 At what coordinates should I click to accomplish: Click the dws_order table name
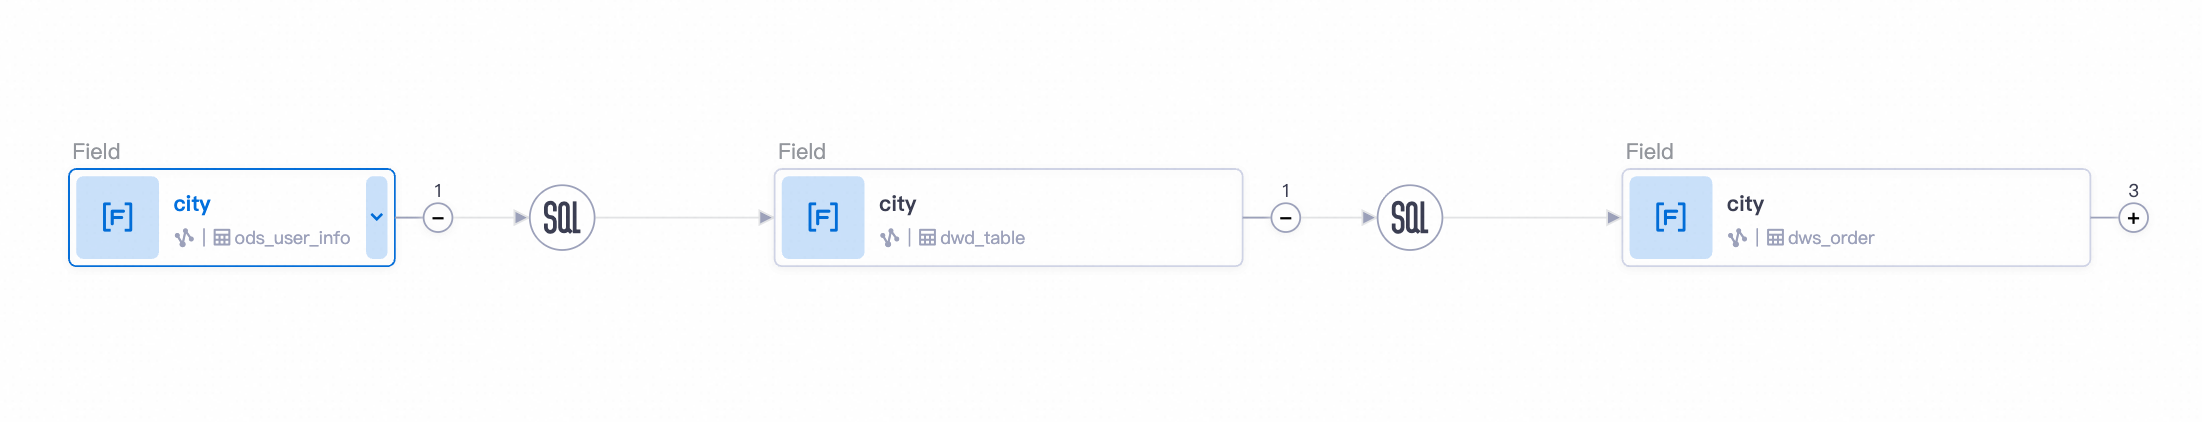1830,238
